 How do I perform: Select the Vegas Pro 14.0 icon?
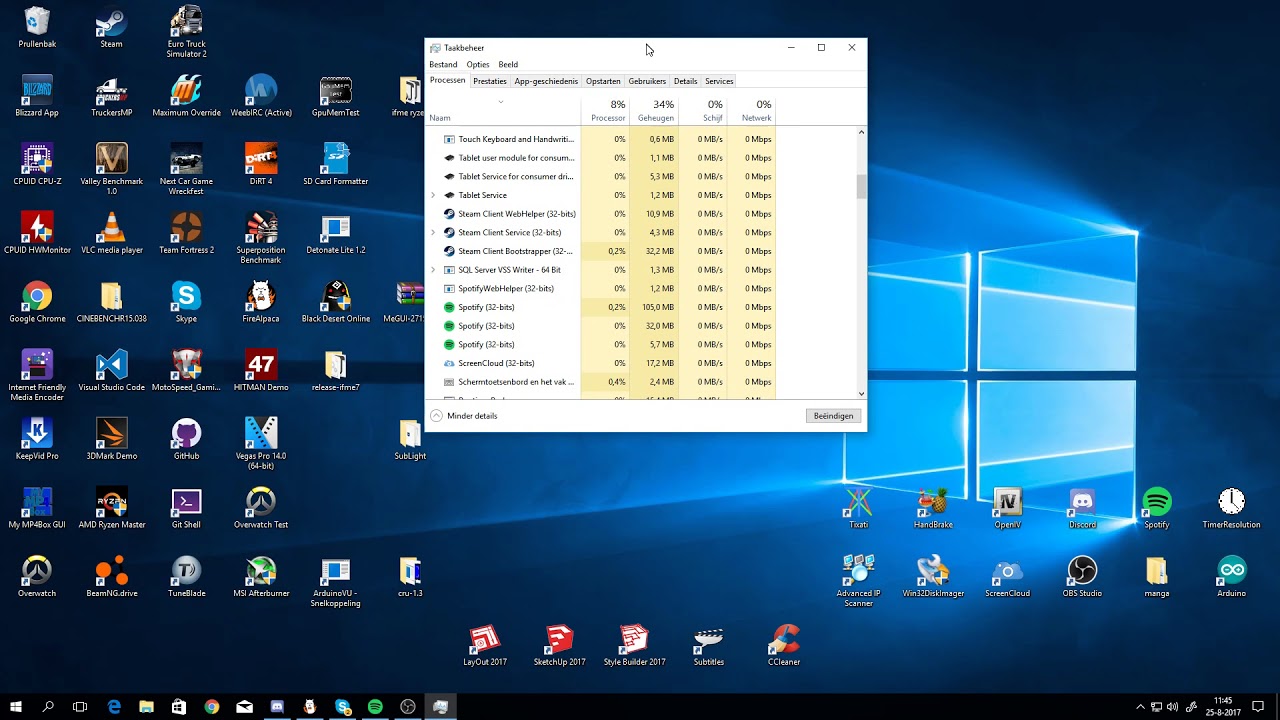261,444
